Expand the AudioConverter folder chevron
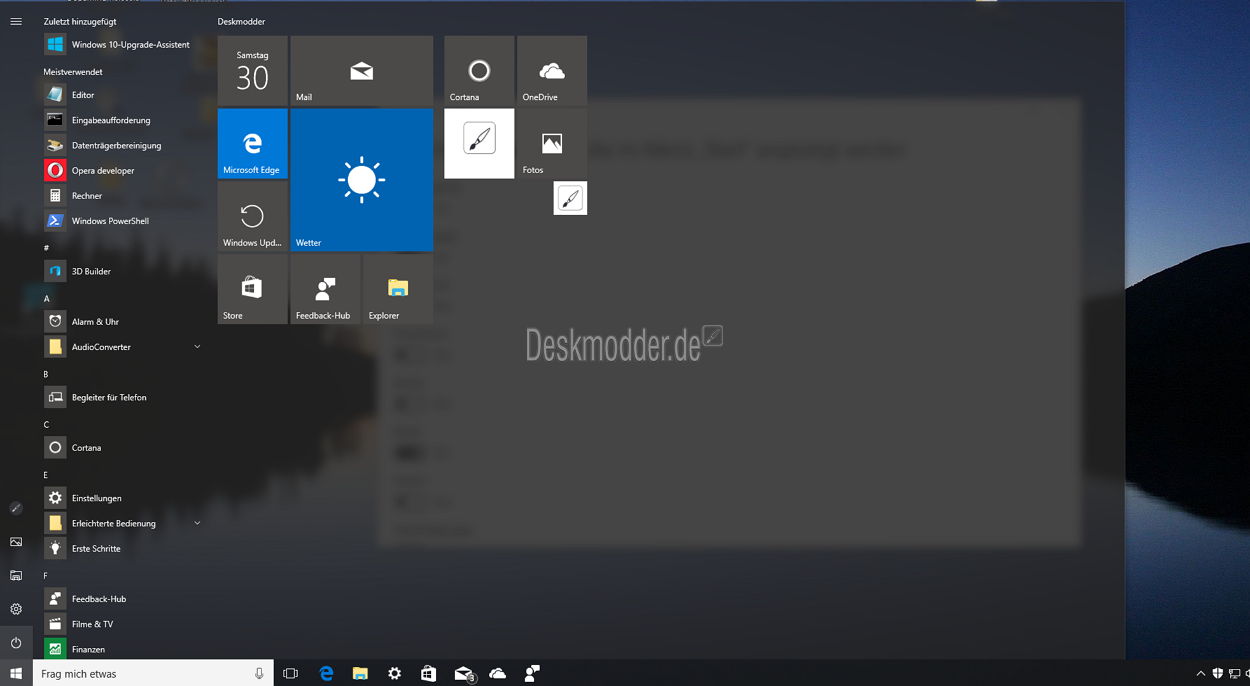This screenshot has width=1250, height=686. tap(197, 347)
